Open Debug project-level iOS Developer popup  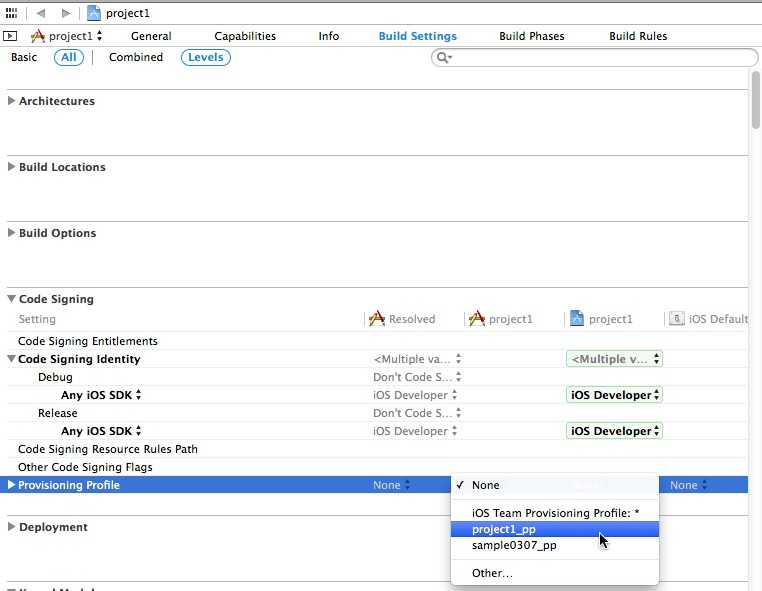pos(614,395)
